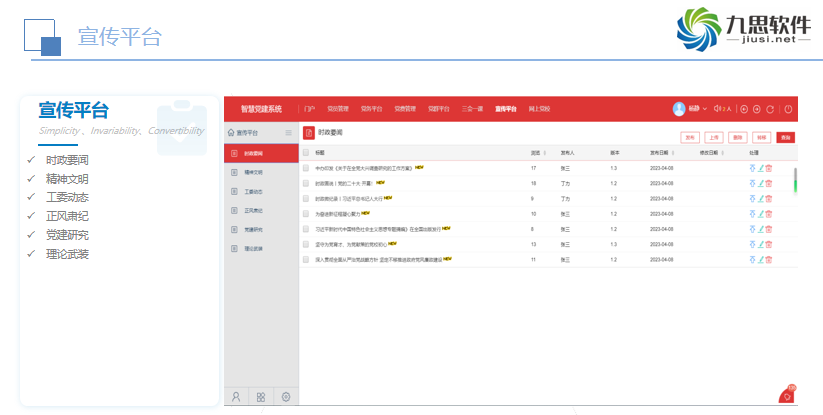Tick the select-all checkbox in table header
This screenshot has height=415, width=823.
[306, 153]
